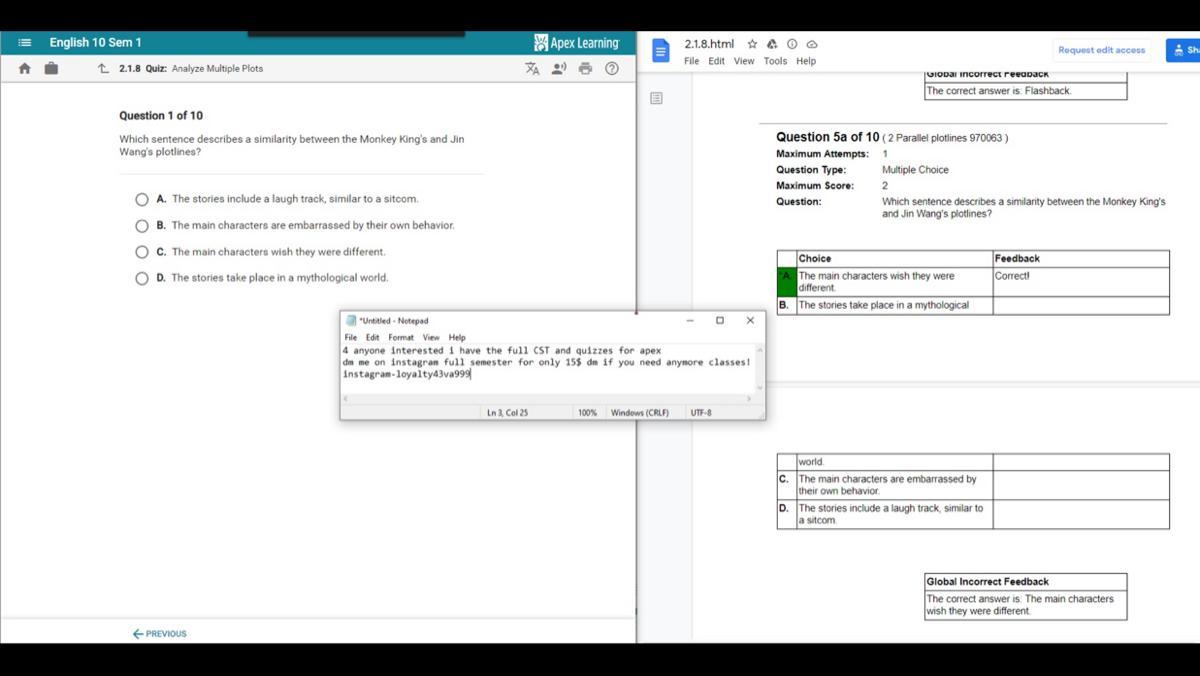Open the Notepad Format menu
The height and width of the screenshot is (676, 1200).
pyautogui.click(x=400, y=338)
